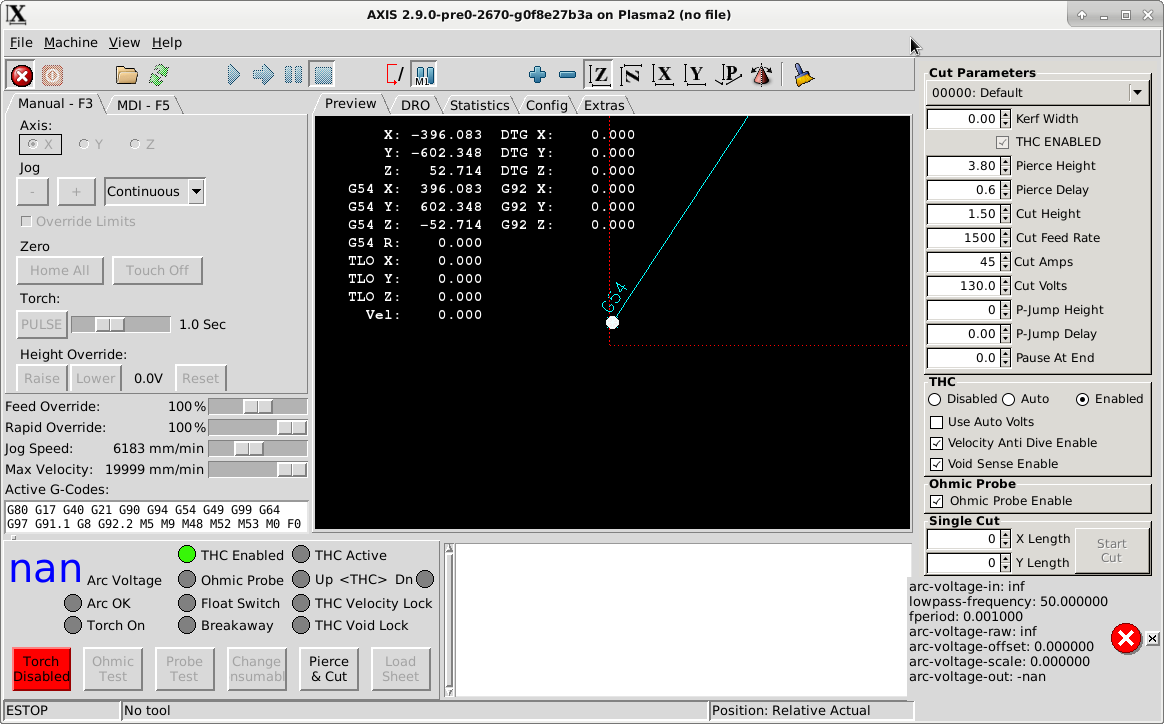The width and height of the screenshot is (1164, 724).
Task: Select the P perspective view icon
Action: point(728,75)
